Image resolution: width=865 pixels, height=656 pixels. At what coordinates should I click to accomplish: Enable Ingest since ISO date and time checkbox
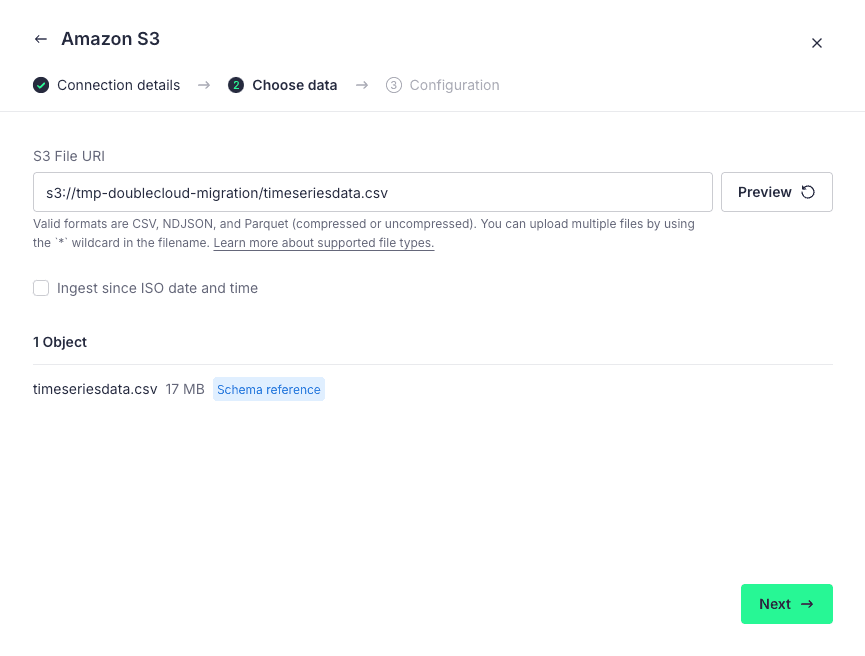point(41,288)
